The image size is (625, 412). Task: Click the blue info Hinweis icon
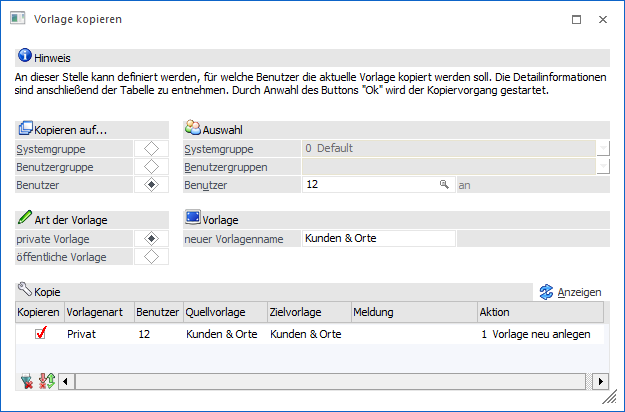click(x=24, y=58)
